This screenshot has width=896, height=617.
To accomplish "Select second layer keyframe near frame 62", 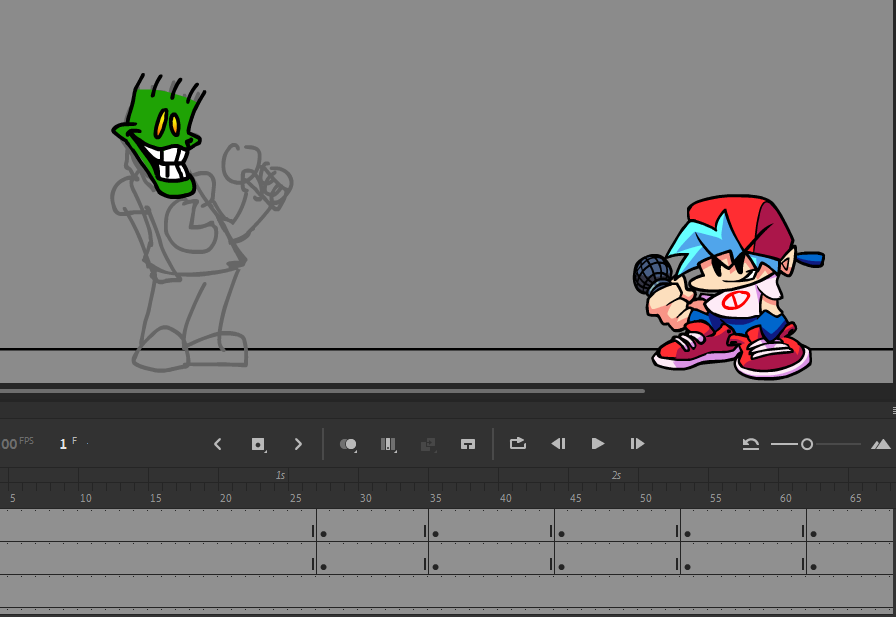I will pos(813,567).
